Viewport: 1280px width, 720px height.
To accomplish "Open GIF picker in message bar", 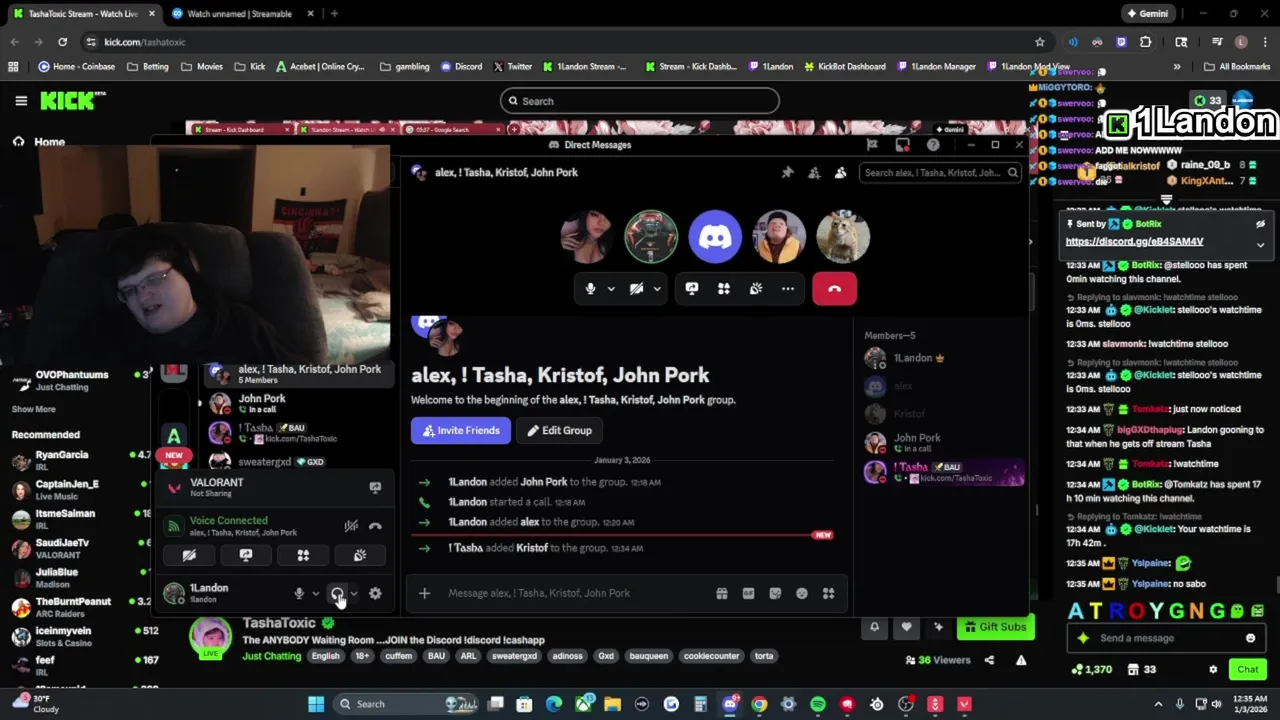I will (x=748, y=593).
